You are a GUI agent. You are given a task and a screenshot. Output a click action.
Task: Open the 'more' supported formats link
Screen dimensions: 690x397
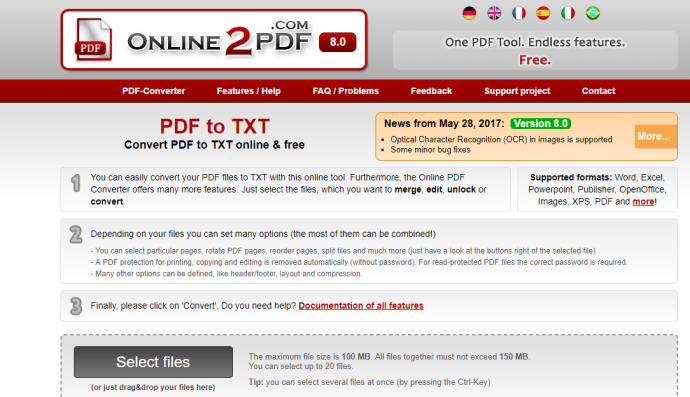pos(643,202)
